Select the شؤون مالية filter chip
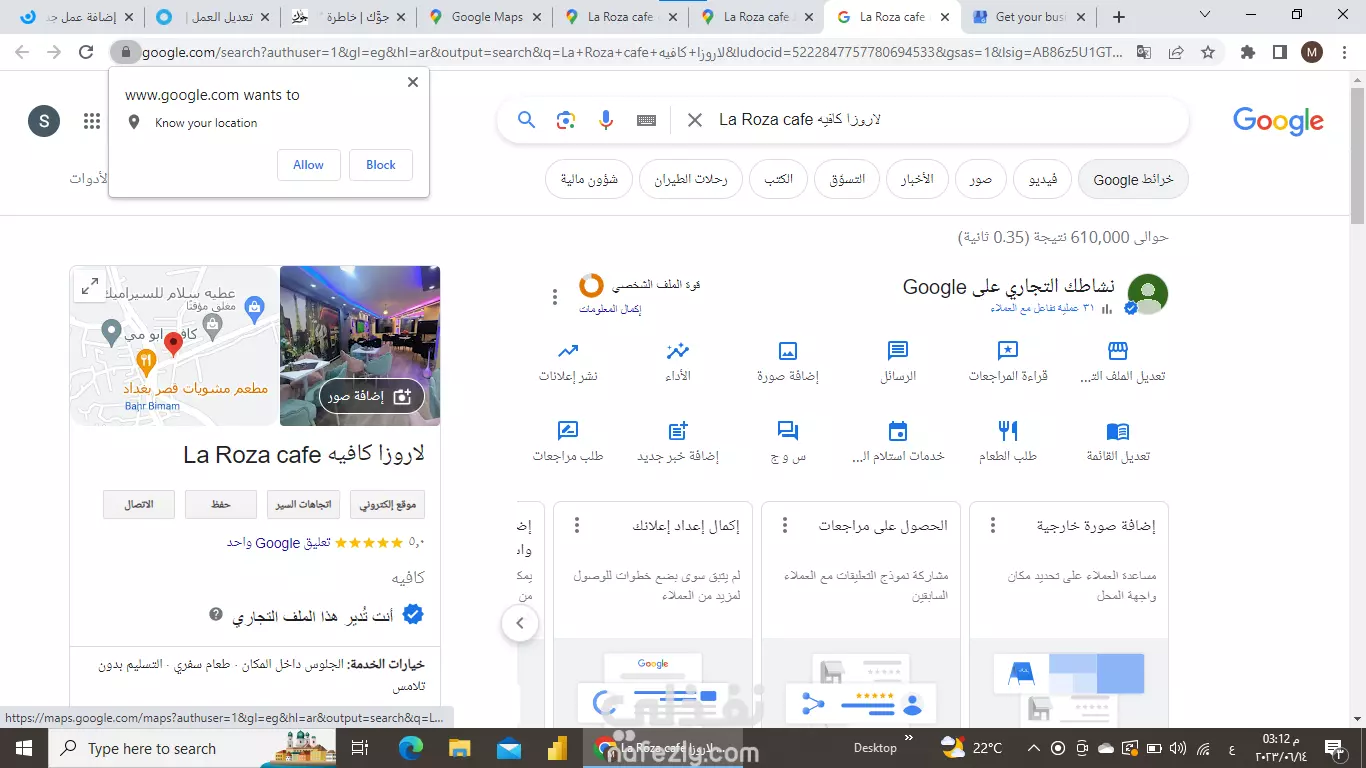The width and height of the screenshot is (1366, 768). (589, 180)
